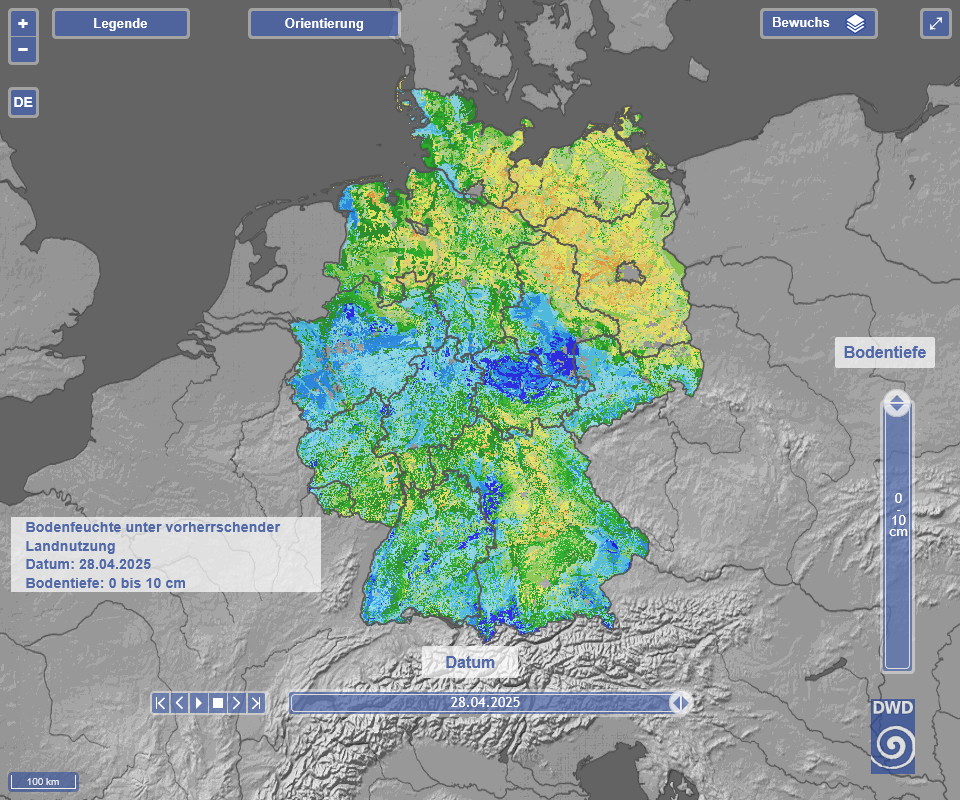Screen dimensions: 960x800
Task: Click the Bodentiefe label
Action: 885,352
